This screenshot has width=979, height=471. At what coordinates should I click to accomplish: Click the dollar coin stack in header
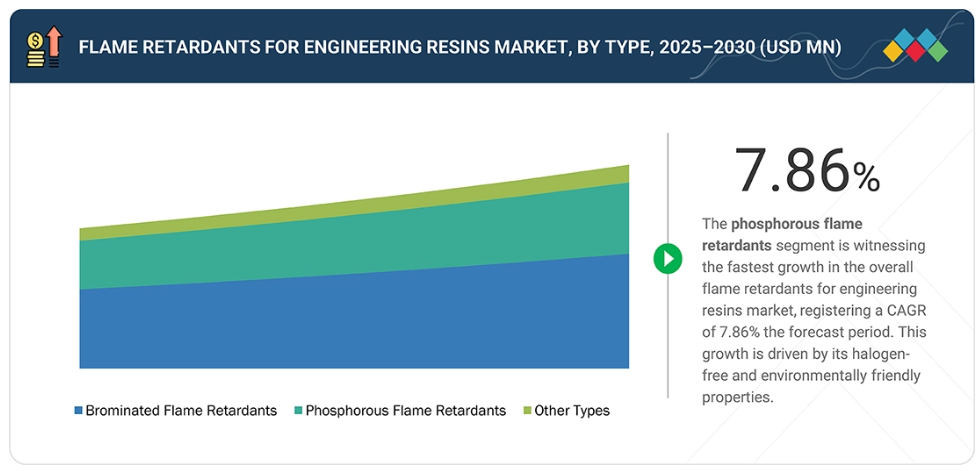pyautogui.click(x=36, y=50)
